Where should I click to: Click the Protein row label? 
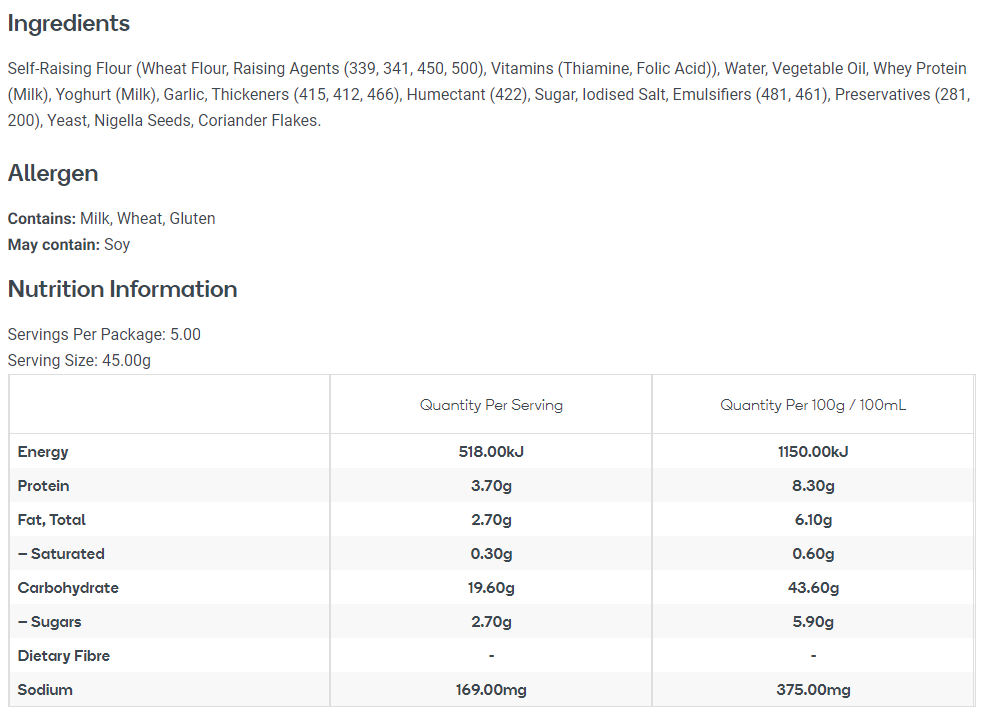tap(44, 486)
